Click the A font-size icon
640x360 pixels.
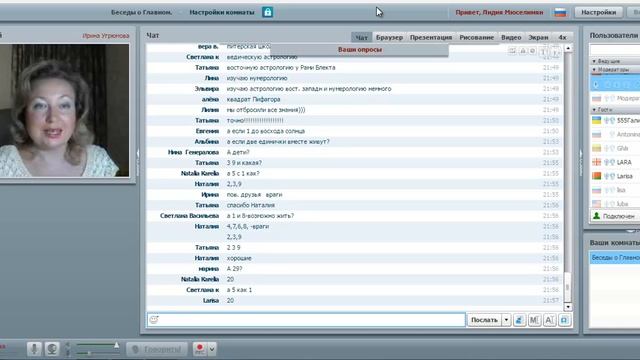tap(549, 320)
